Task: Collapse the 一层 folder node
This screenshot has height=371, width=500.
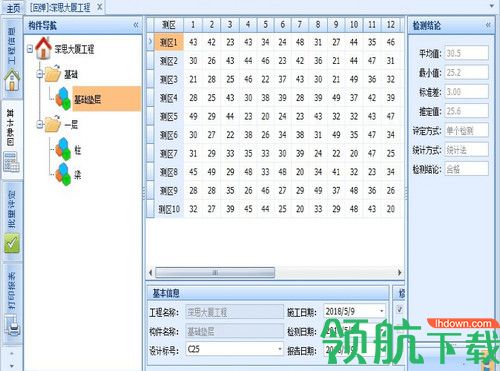Action: pyautogui.click(x=39, y=124)
